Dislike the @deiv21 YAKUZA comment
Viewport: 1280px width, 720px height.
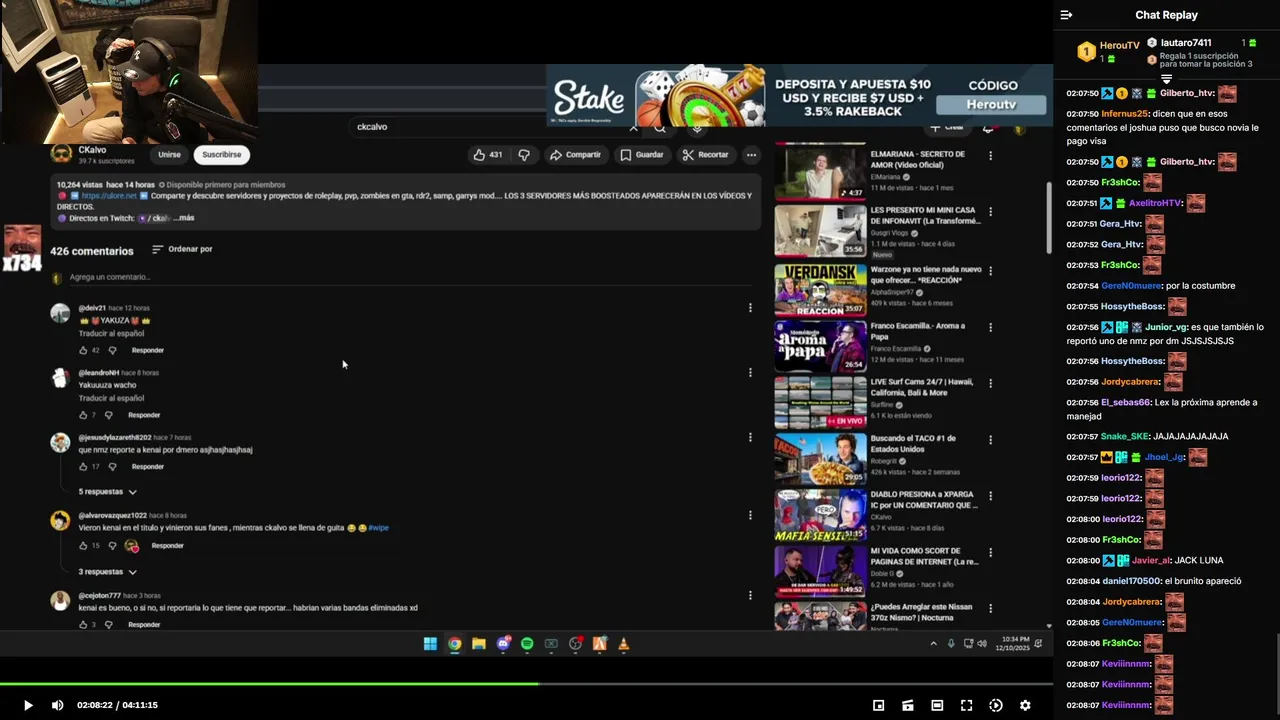coord(112,350)
